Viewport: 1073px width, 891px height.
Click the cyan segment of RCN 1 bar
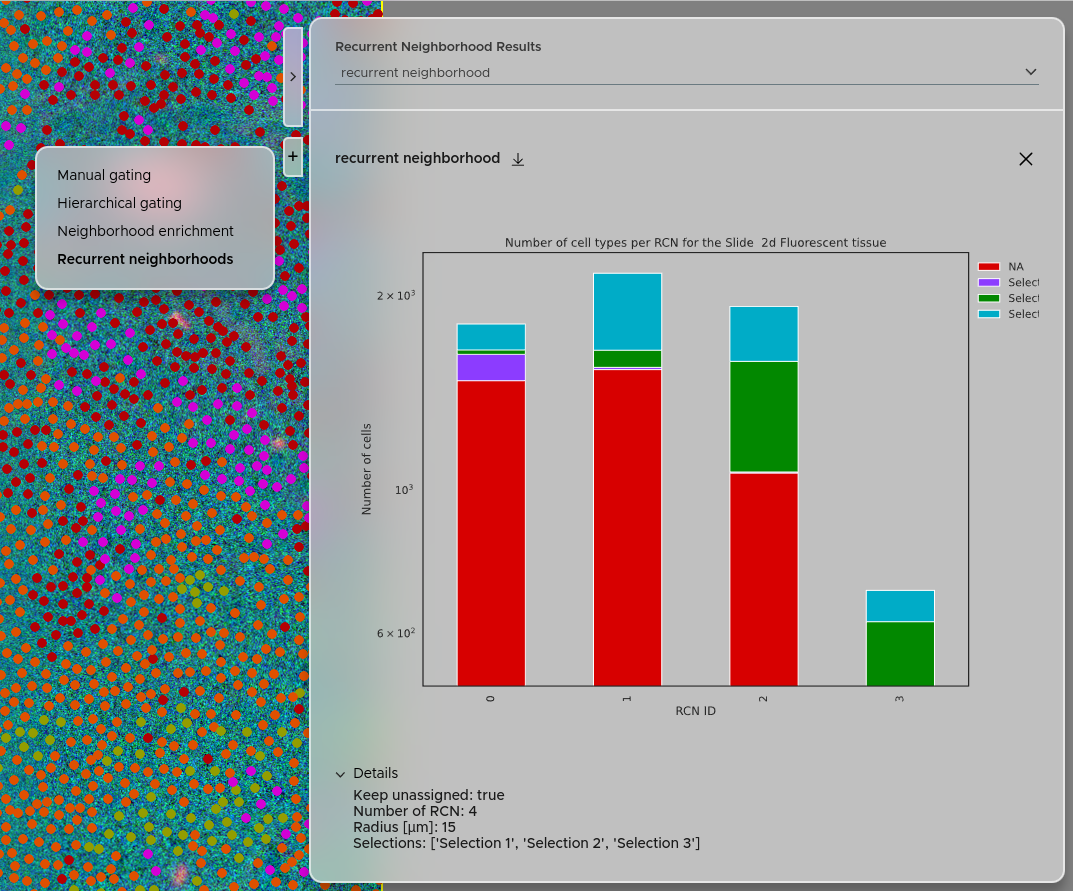click(627, 311)
